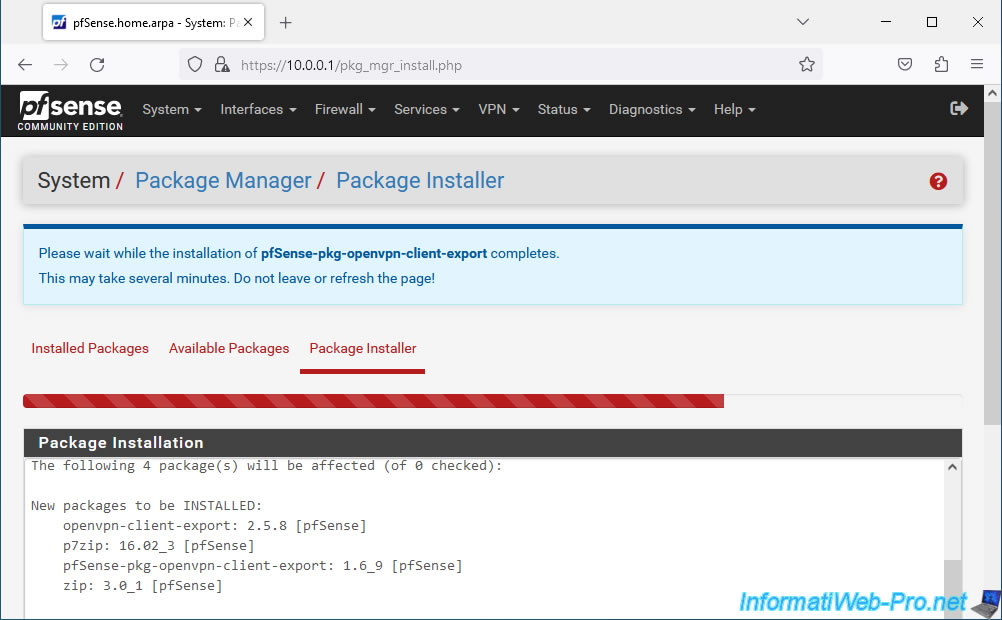1002x620 pixels.
Task: Open the System dropdown menu
Action: (172, 109)
